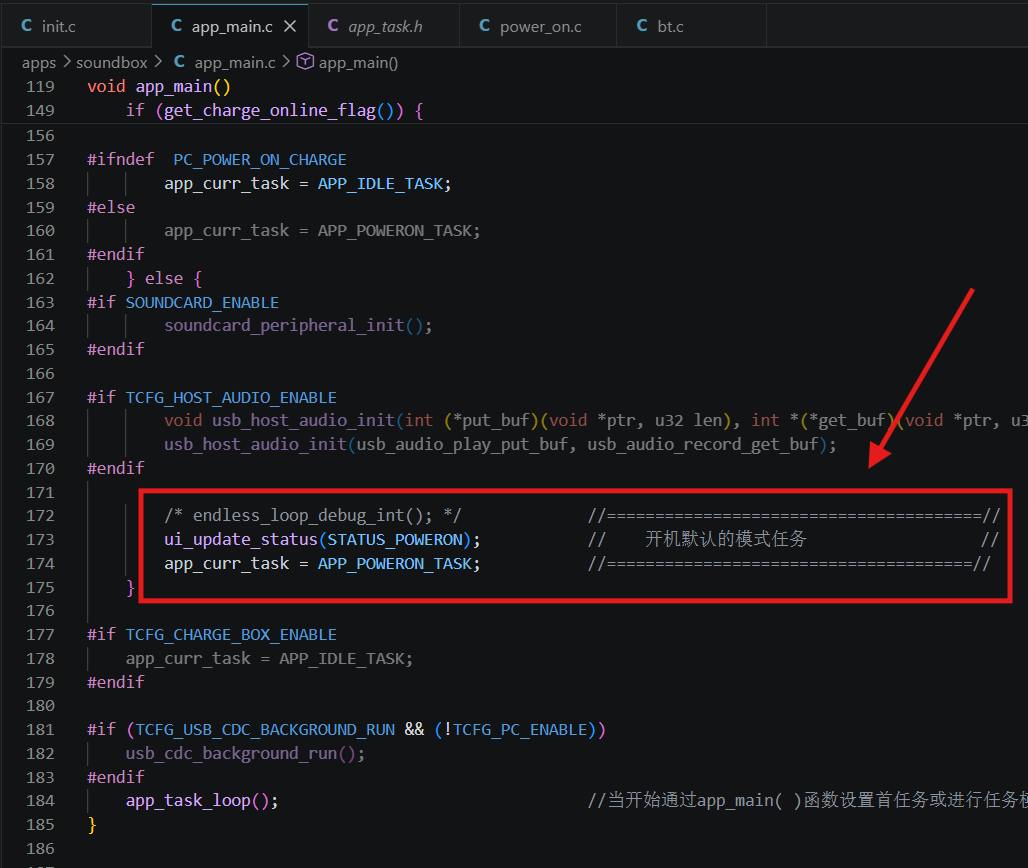The height and width of the screenshot is (868, 1028).
Task: Click 'soundbox' breadcrumb folder
Action: [111, 62]
